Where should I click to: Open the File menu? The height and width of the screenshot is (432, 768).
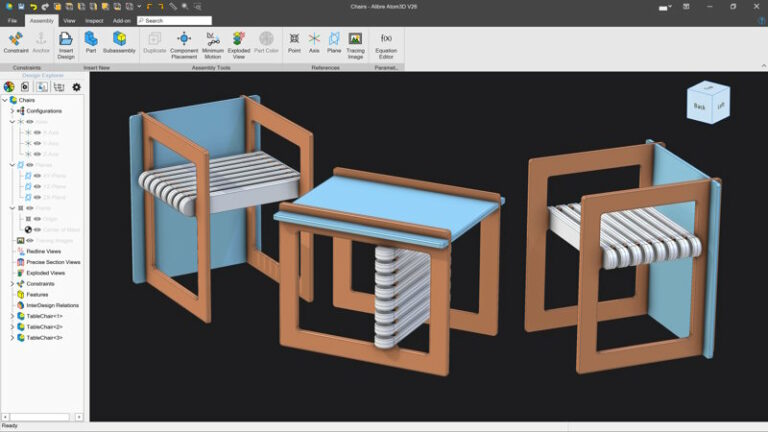pos(12,21)
